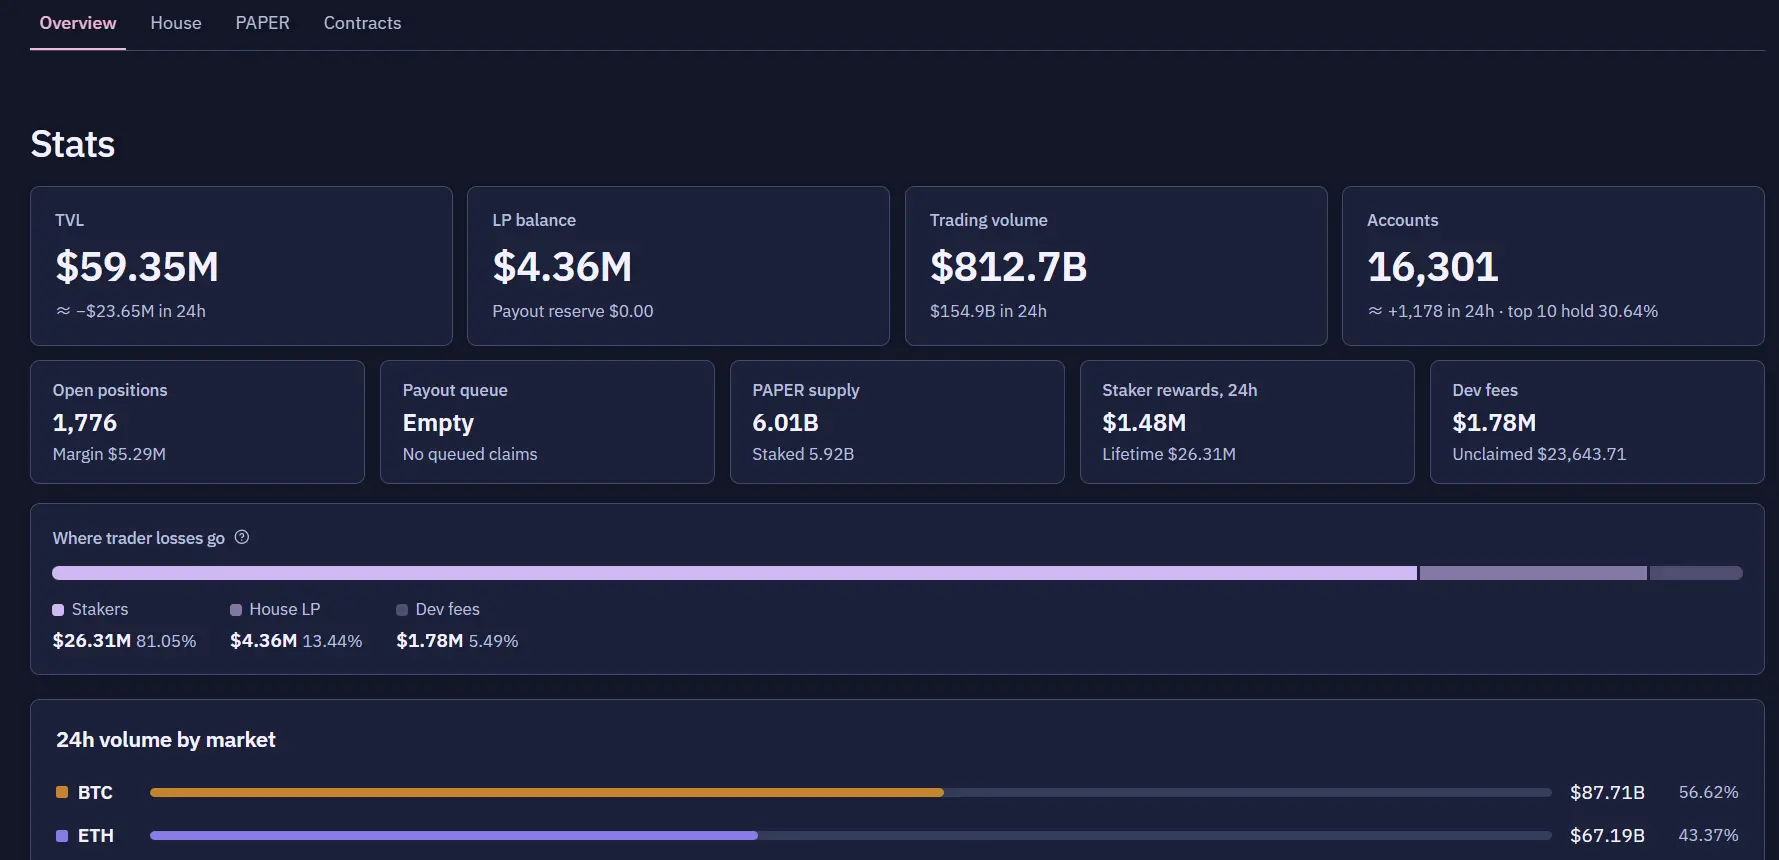Click the "≈ −$23.65M in 24h" TVL change
Image resolution: width=1779 pixels, height=860 pixels.
pos(131,311)
